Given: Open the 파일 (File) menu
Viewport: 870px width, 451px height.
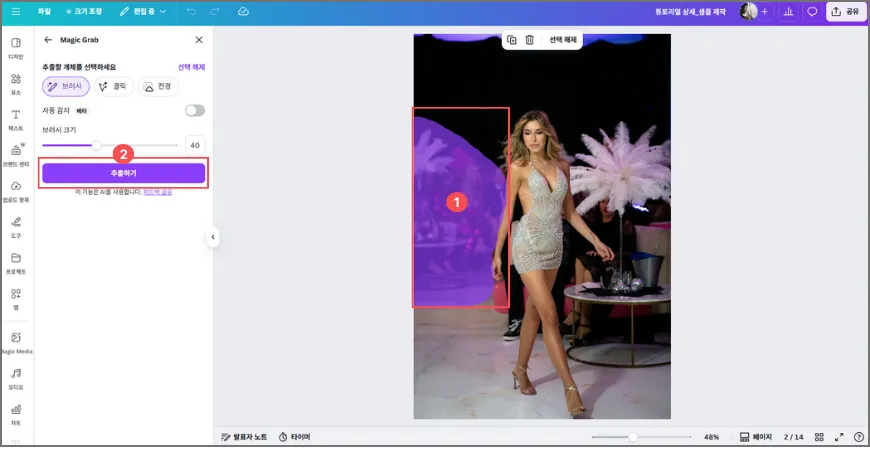Looking at the screenshot, I should [44, 12].
